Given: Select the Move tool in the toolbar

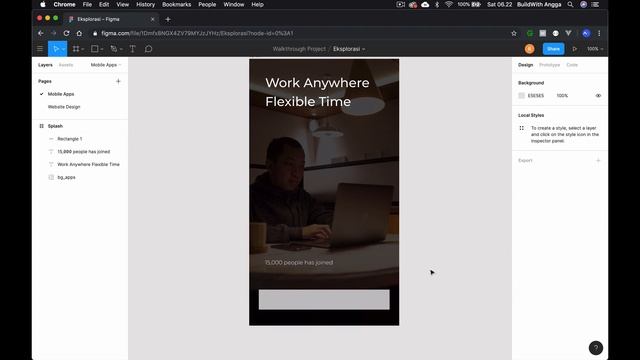Looking at the screenshot, I should 56,49.
